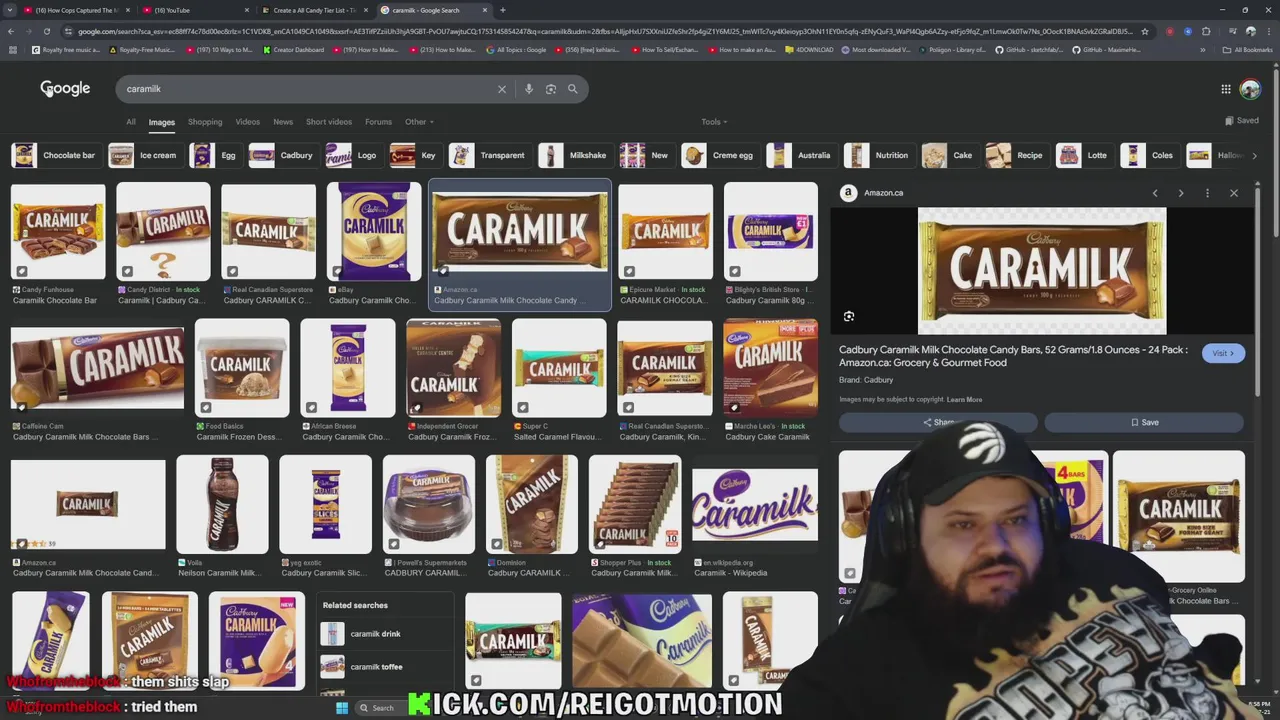Close the image preview panel
The height and width of the screenshot is (720, 1280).
(1234, 193)
